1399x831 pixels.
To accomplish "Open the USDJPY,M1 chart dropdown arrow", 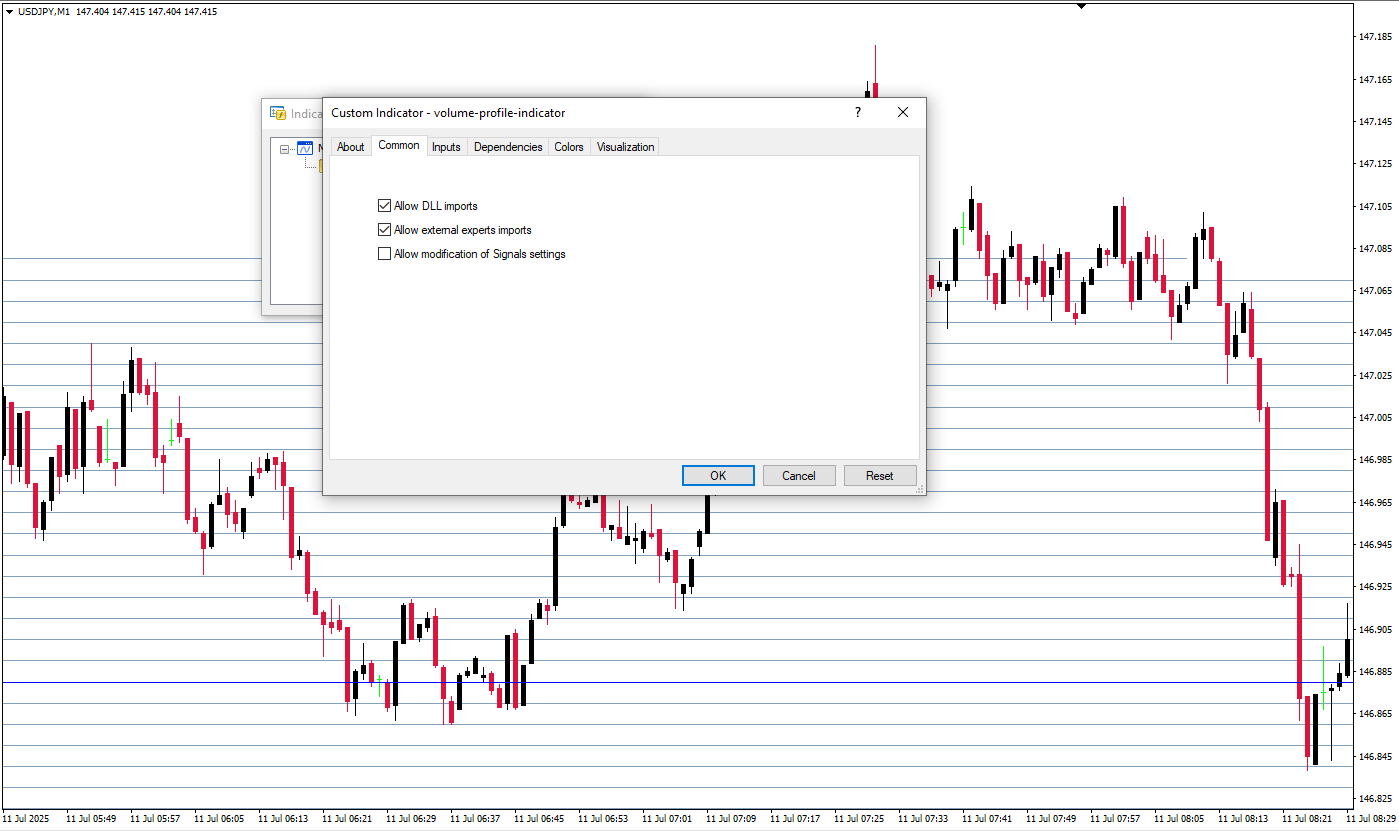I will pos(9,11).
